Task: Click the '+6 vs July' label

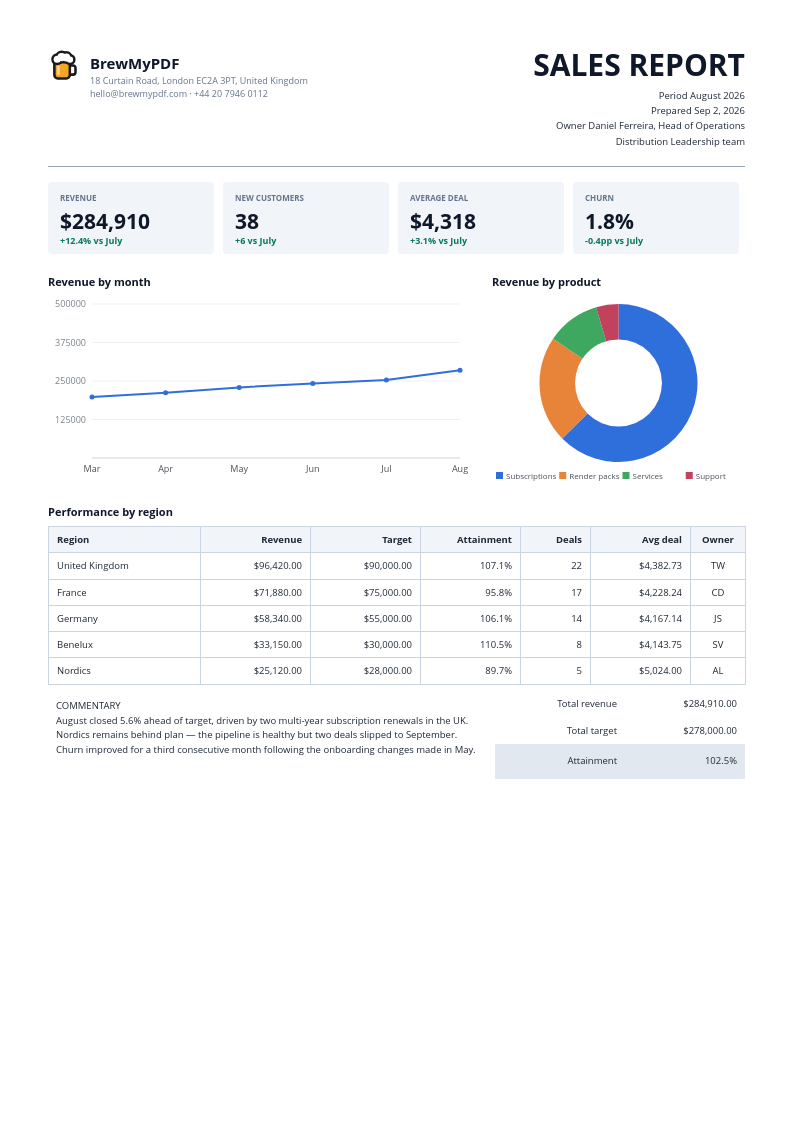Action: [256, 241]
